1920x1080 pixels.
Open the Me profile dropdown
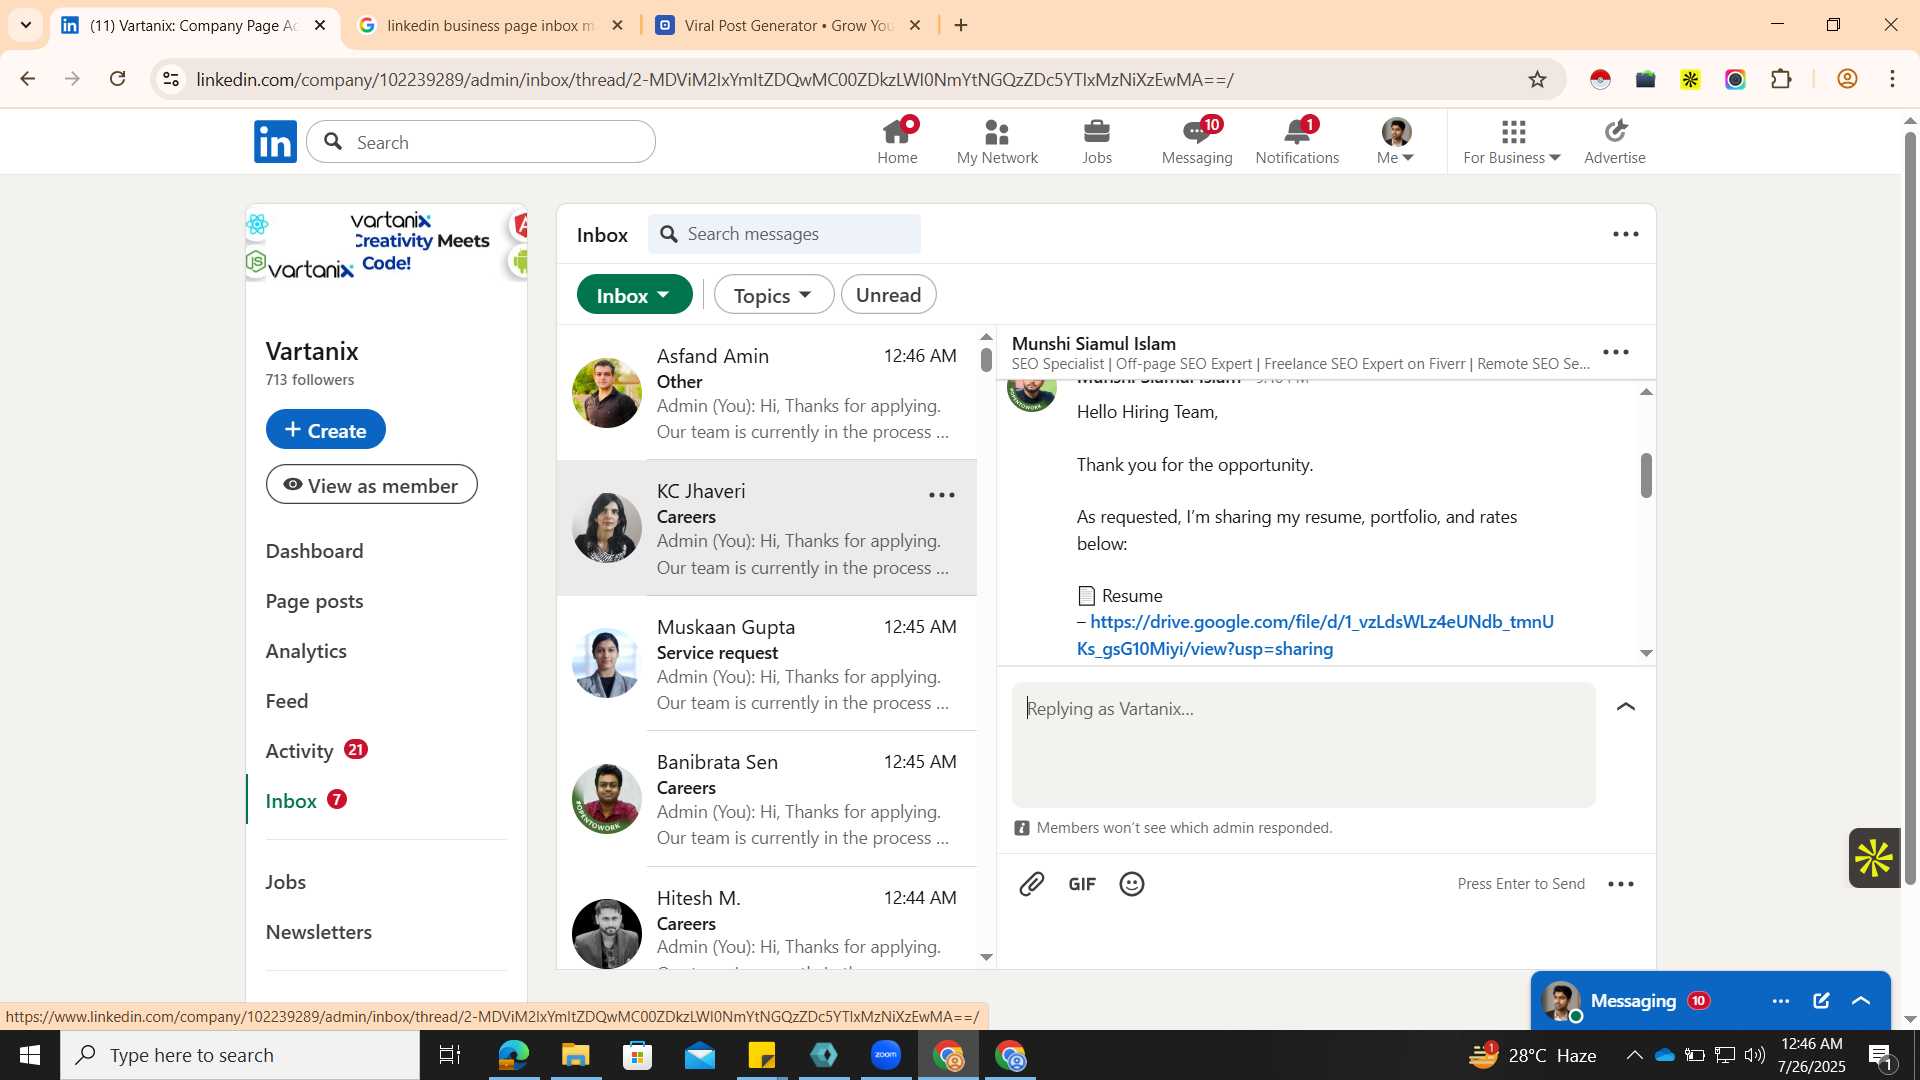click(x=1396, y=142)
